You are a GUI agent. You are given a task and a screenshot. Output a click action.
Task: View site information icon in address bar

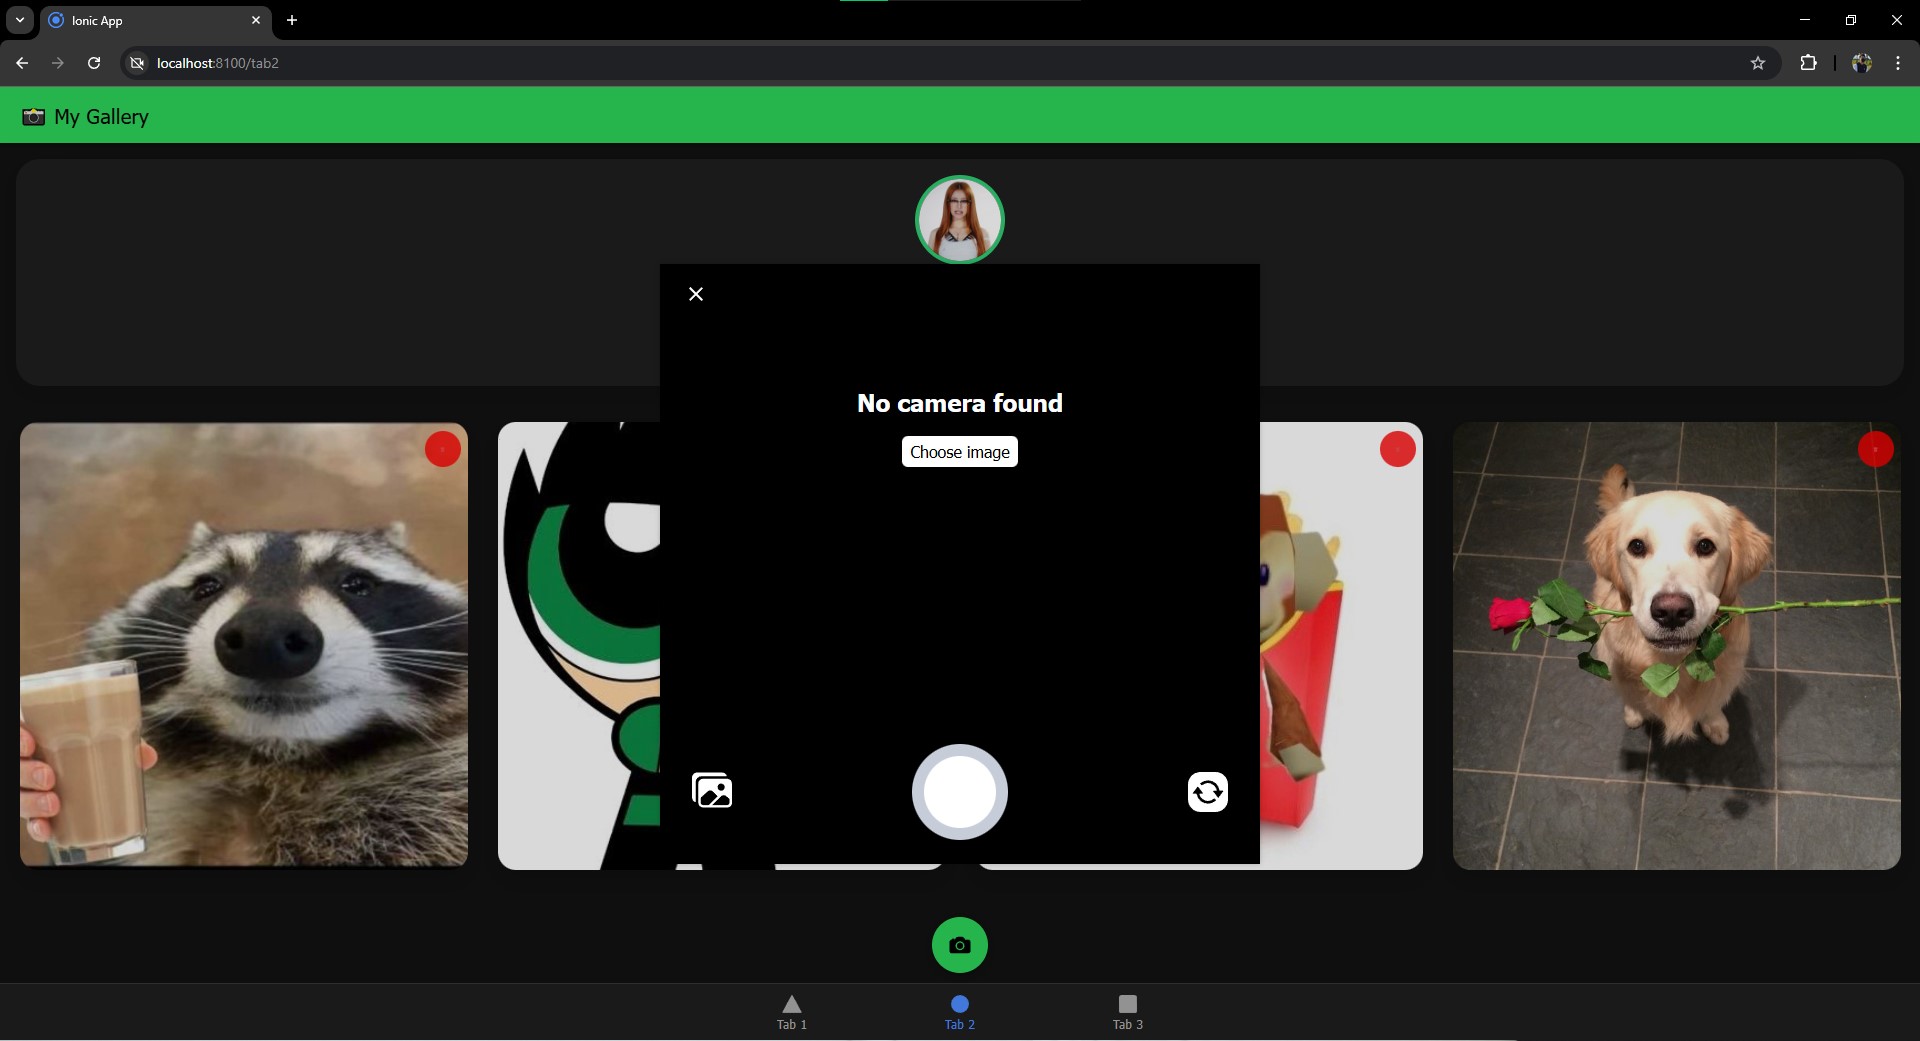click(x=138, y=63)
